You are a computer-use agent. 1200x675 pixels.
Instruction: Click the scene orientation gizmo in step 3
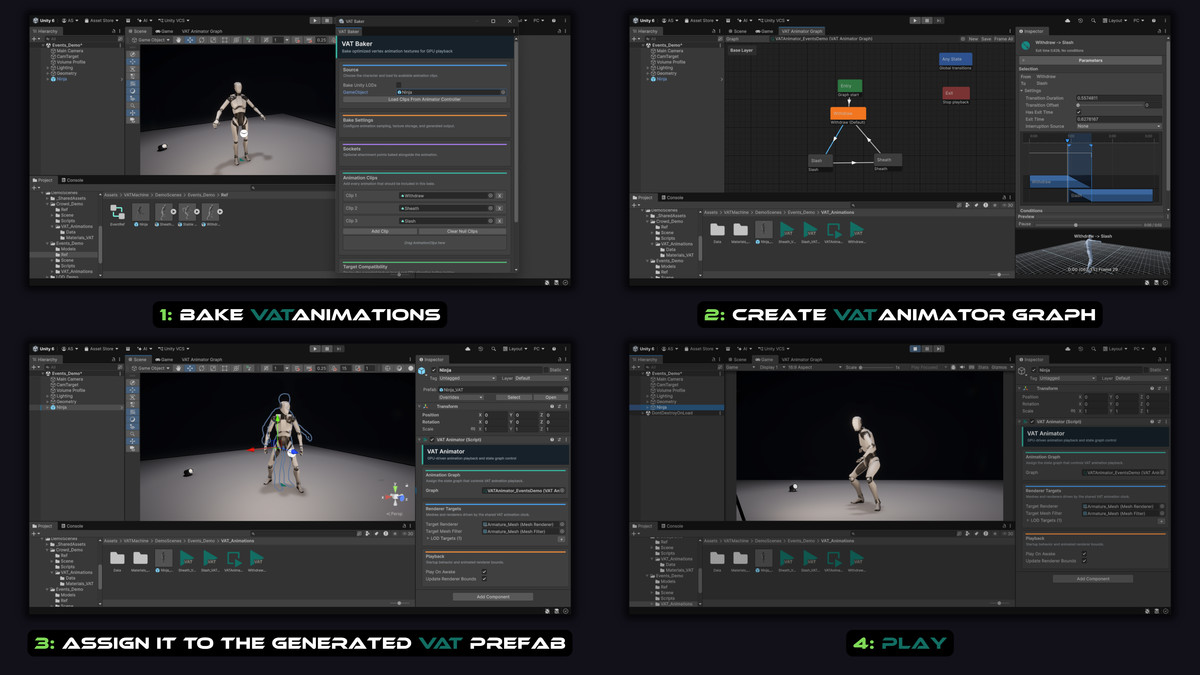coord(395,495)
